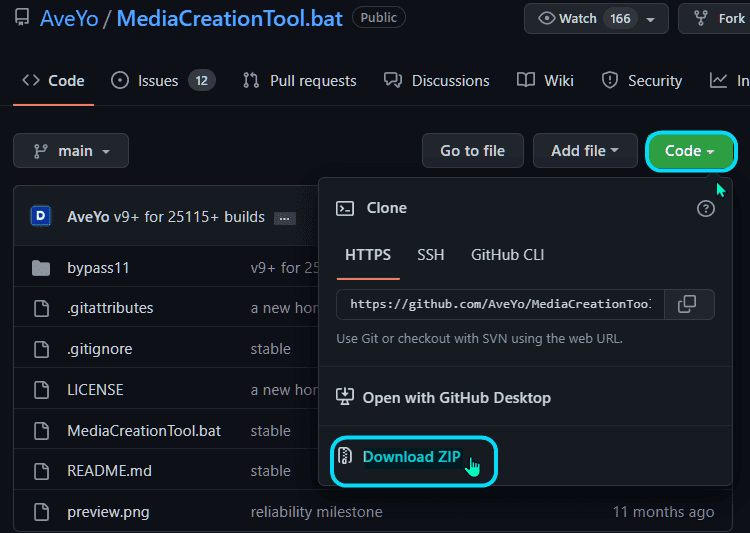The width and height of the screenshot is (750, 533).
Task: Open the AveYo owner link
Action: click(x=69, y=19)
